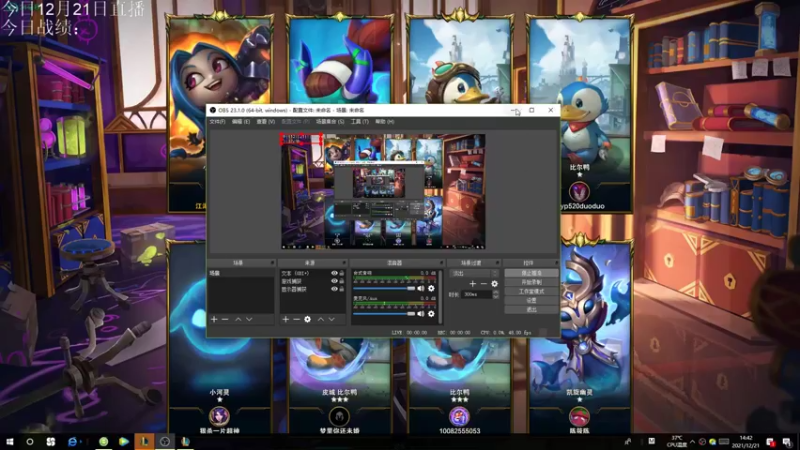The image size is (800, 450).
Task: Remove the selected scene with minus icon
Action: [225, 319]
